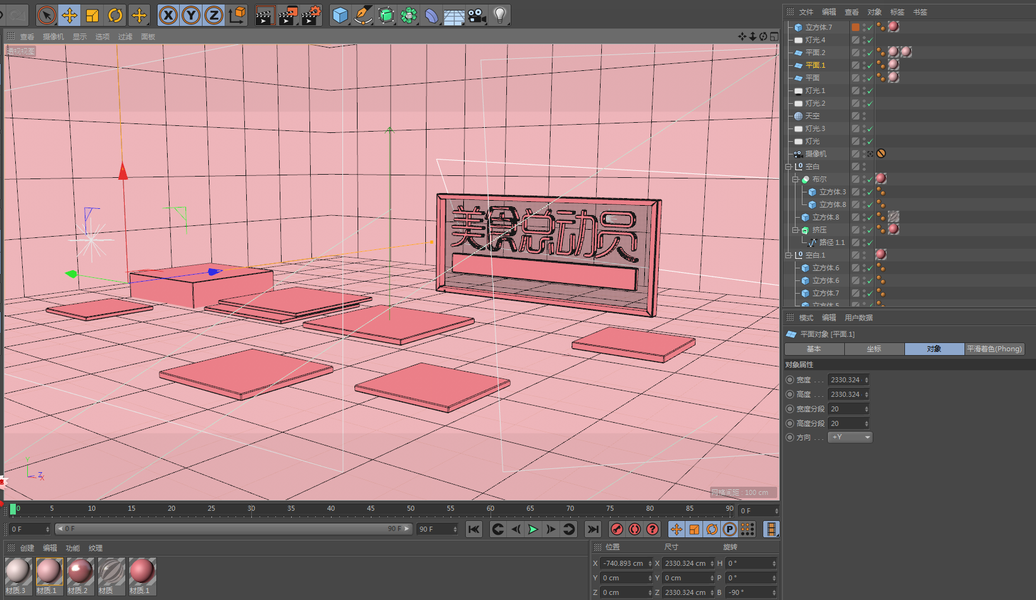The height and width of the screenshot is (600, 1036).
Task: Toggle the layer square of 立方体.7 at top
Action: 856,27
